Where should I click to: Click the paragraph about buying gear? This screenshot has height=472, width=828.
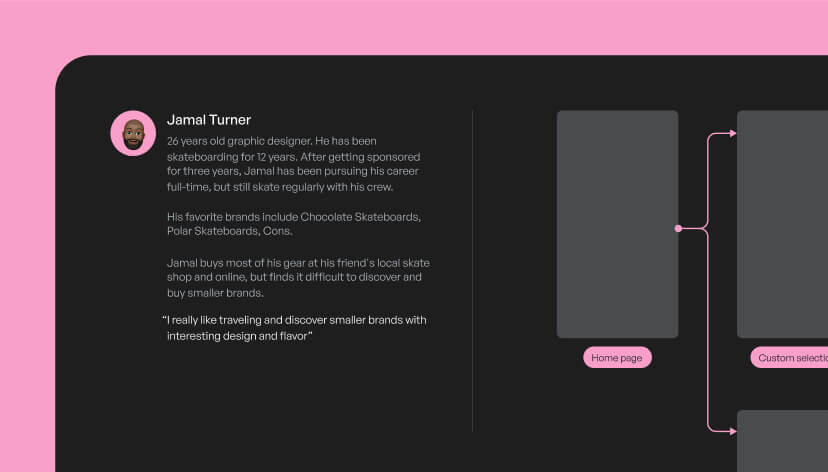pyautogui.click(x=297, y=277)
